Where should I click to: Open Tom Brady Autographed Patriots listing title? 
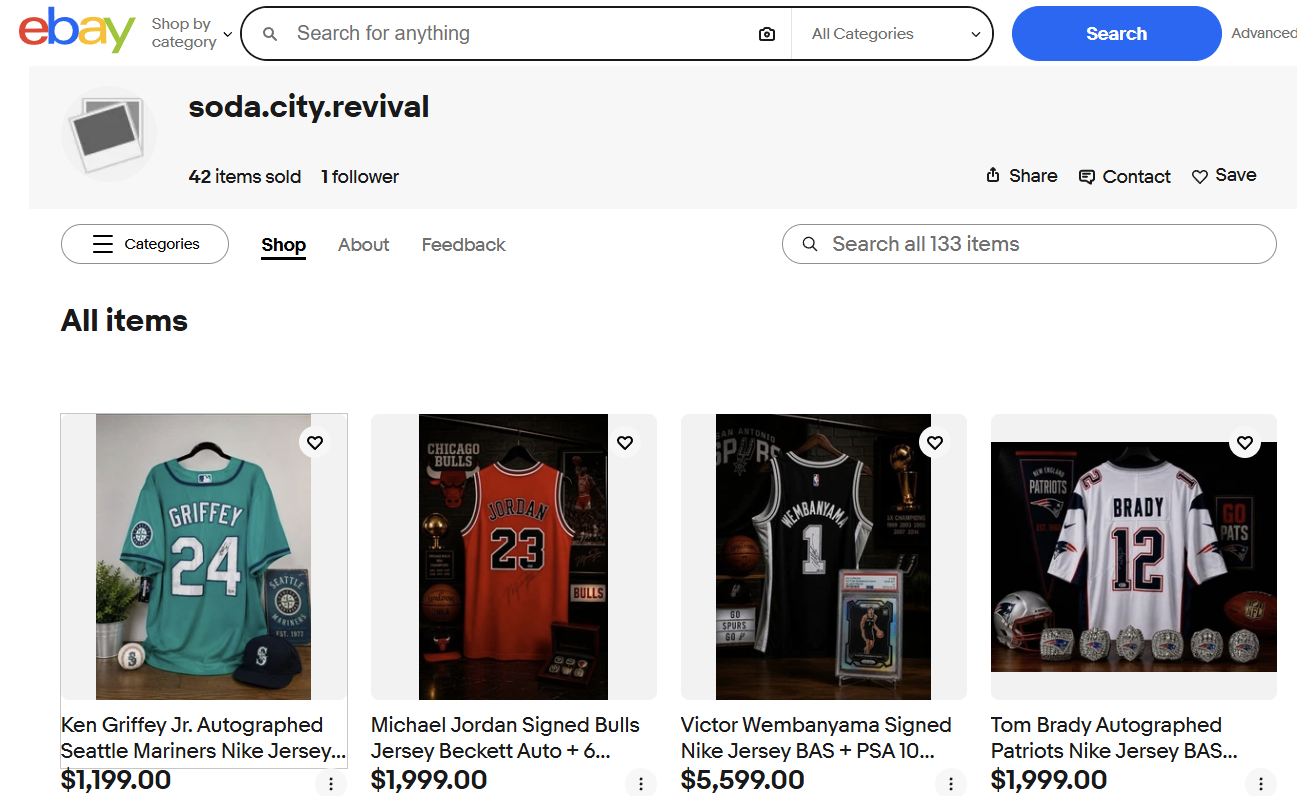coord(1114,738)
